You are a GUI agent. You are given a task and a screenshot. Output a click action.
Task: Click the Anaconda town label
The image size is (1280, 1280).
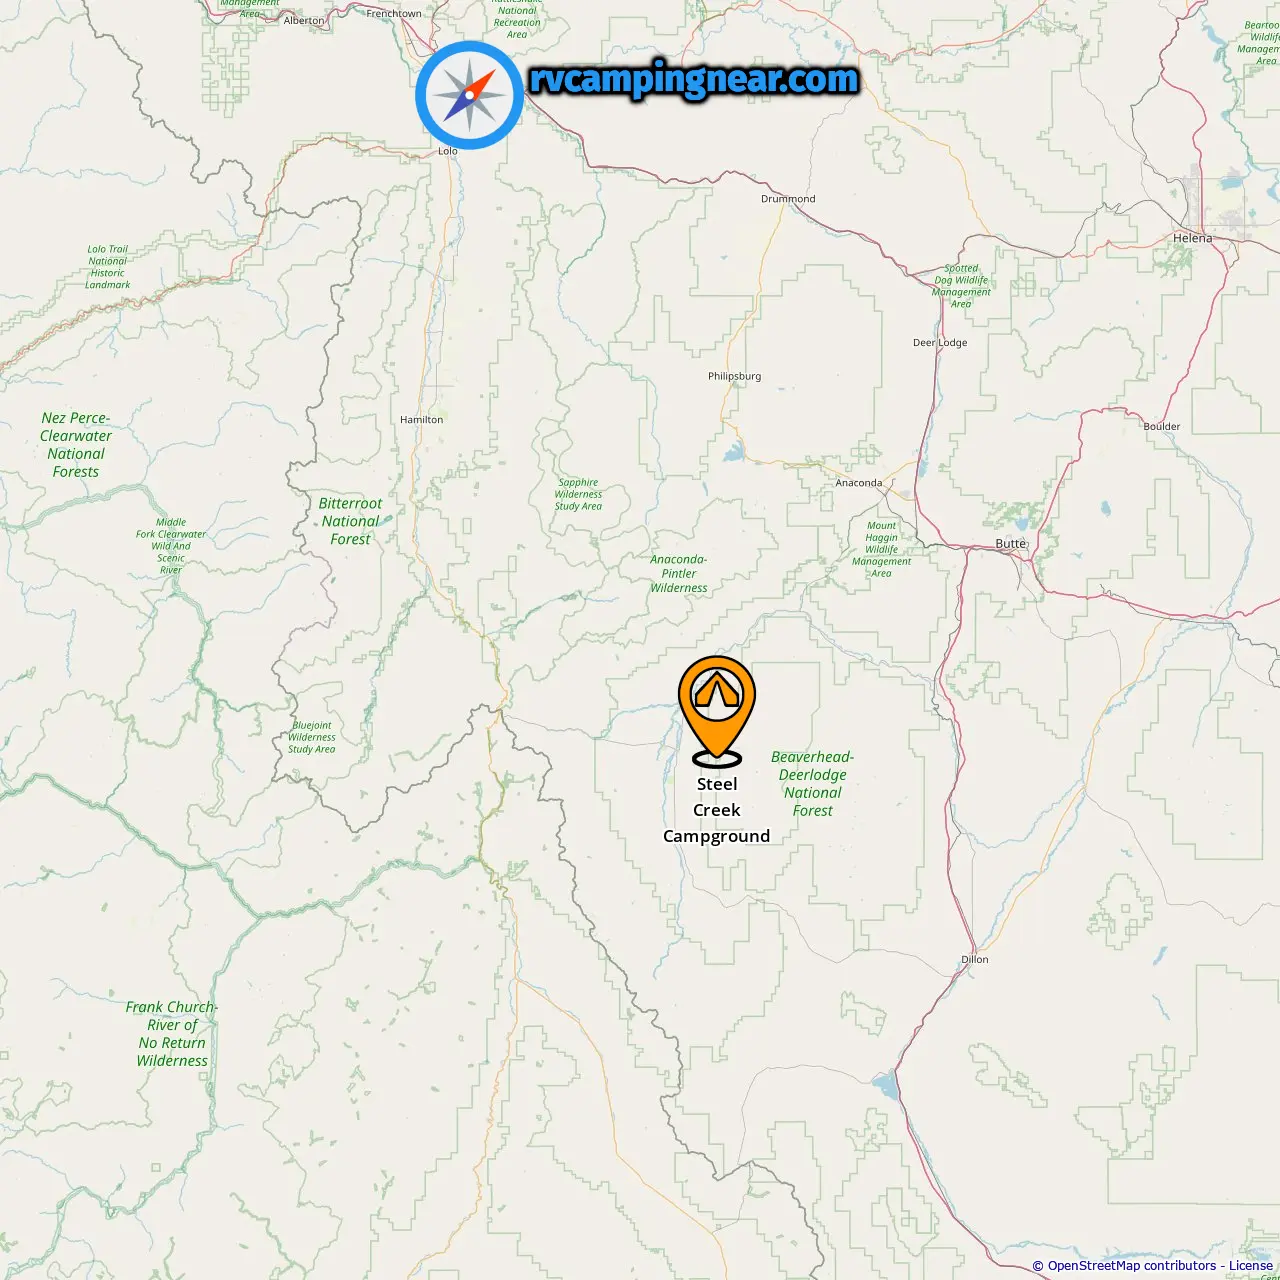coord(859,483)
